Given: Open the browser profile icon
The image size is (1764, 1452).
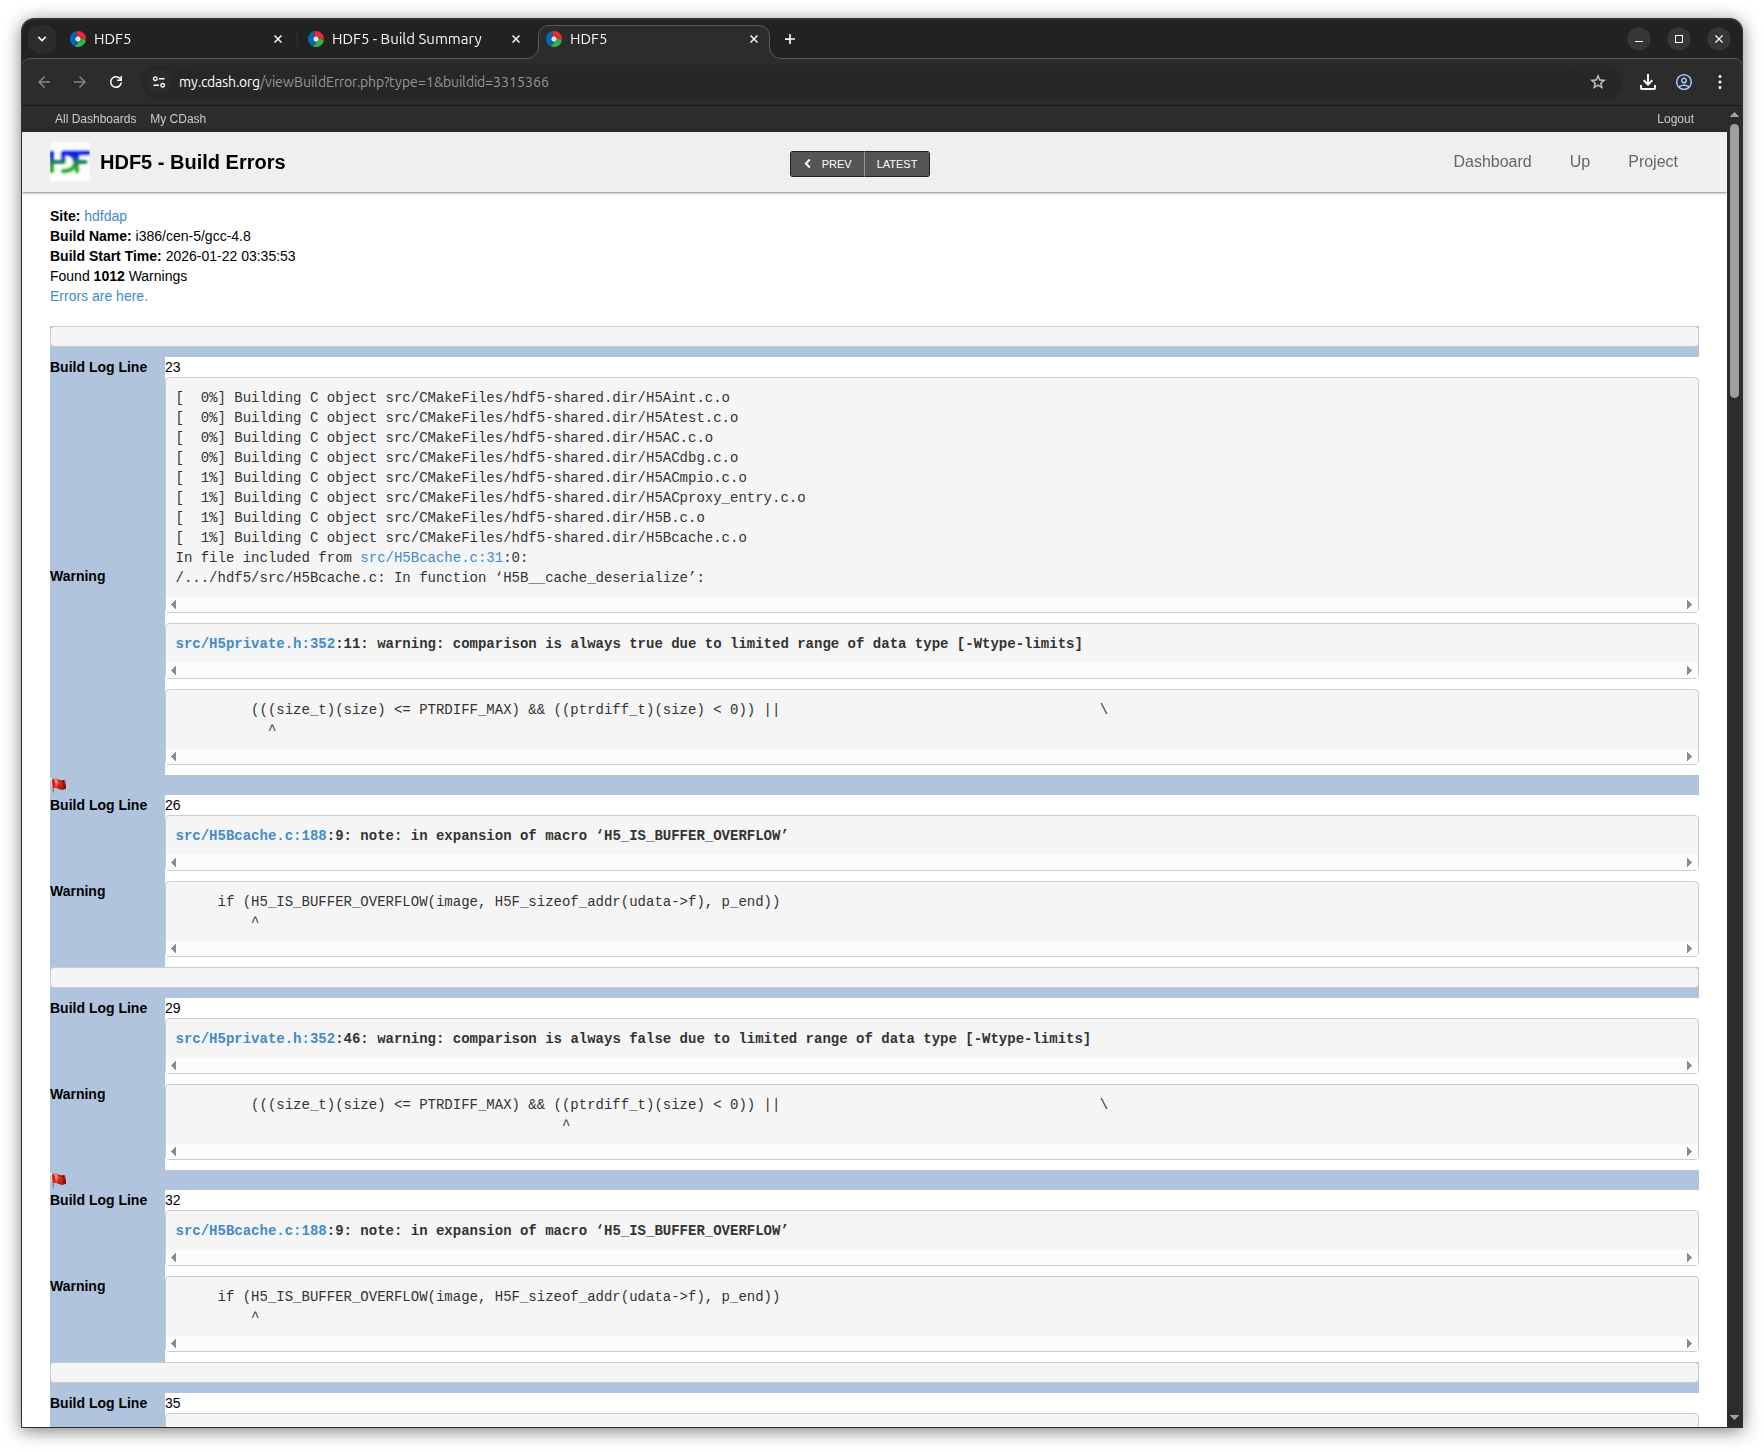Looking at the screenshot, I should click(x=1684, y=82).
